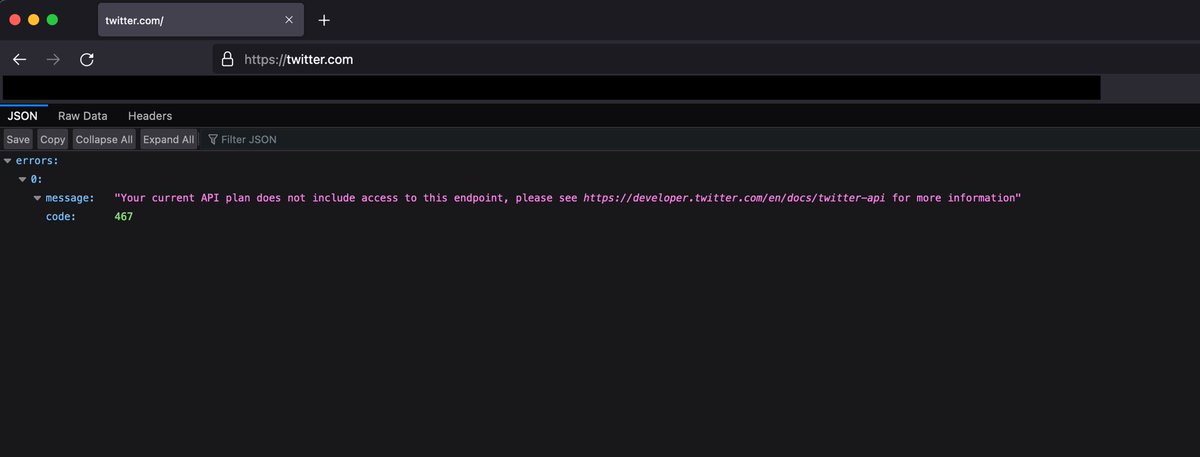Click the Copy button

click(x=53, y=140)
